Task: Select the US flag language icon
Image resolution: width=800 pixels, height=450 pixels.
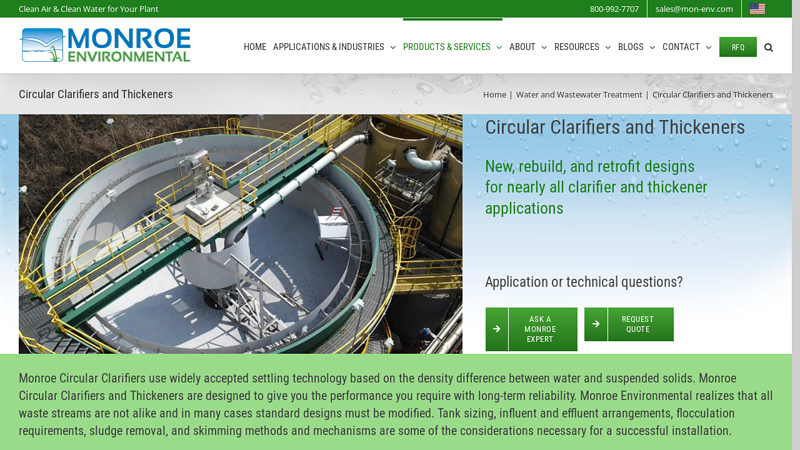Action: coord(757,9)
